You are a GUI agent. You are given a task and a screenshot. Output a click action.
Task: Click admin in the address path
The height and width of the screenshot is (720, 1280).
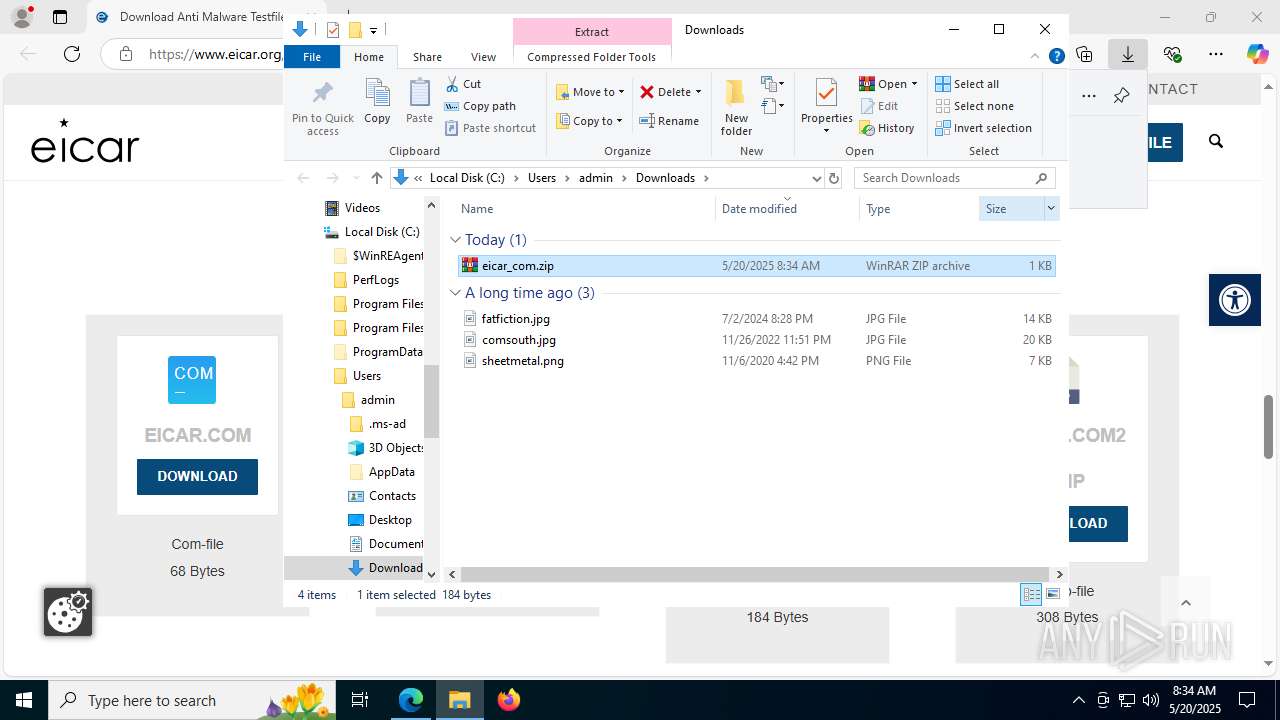point(595,178)
